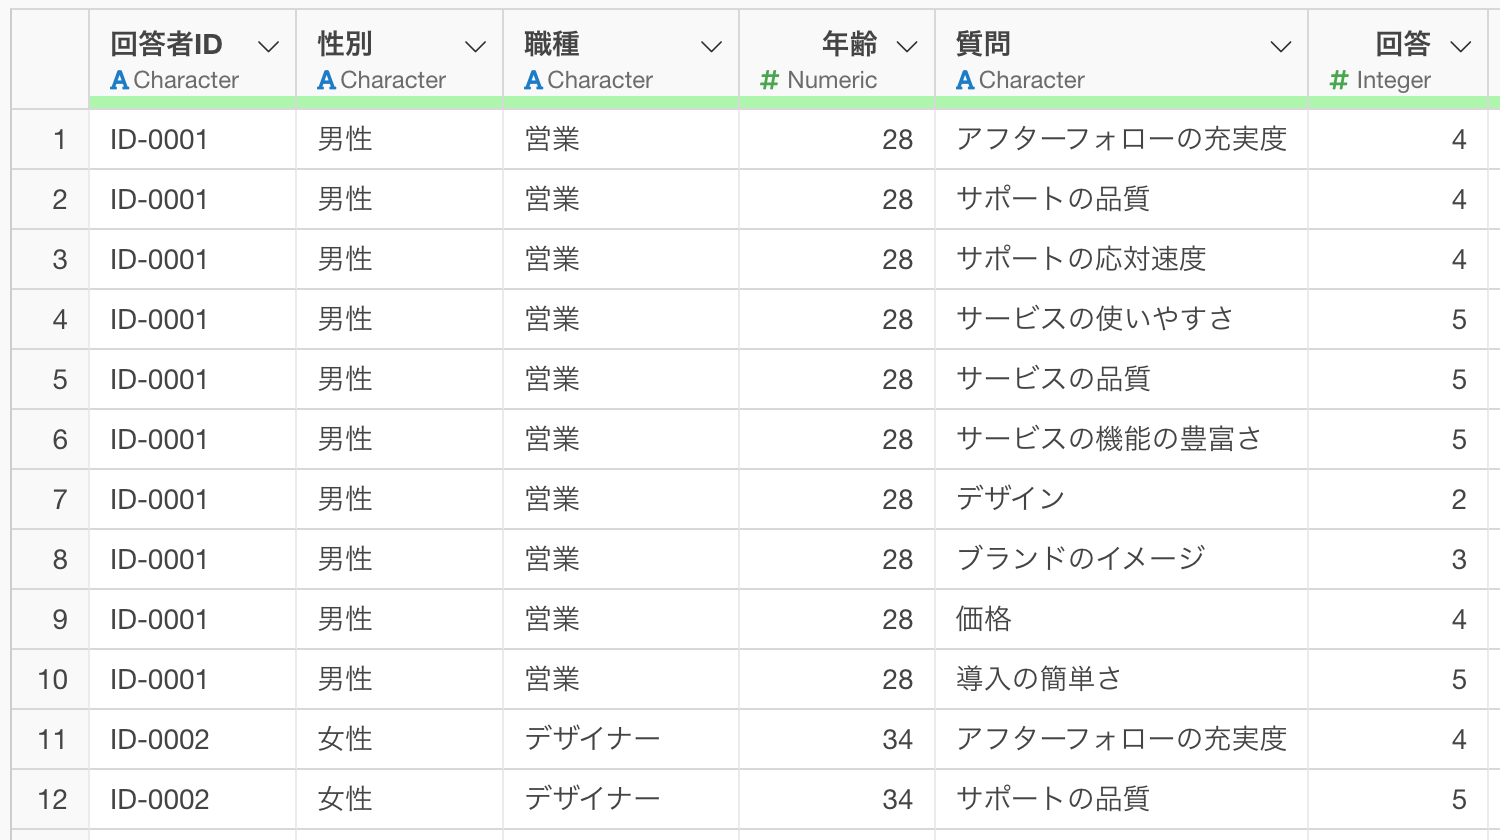1500x840 pixels.
Task: Open the 回答者ID column dropdown menu
Action: coord(268,46)
